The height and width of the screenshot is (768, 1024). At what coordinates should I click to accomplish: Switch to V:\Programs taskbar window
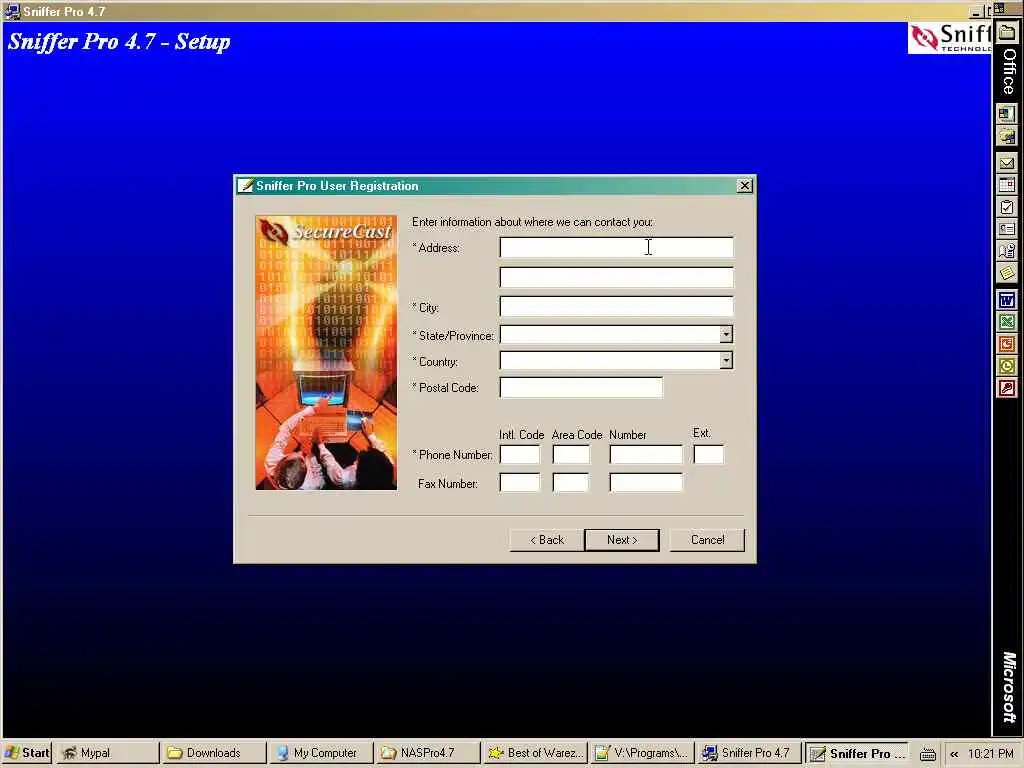click(x=642, y=753)
